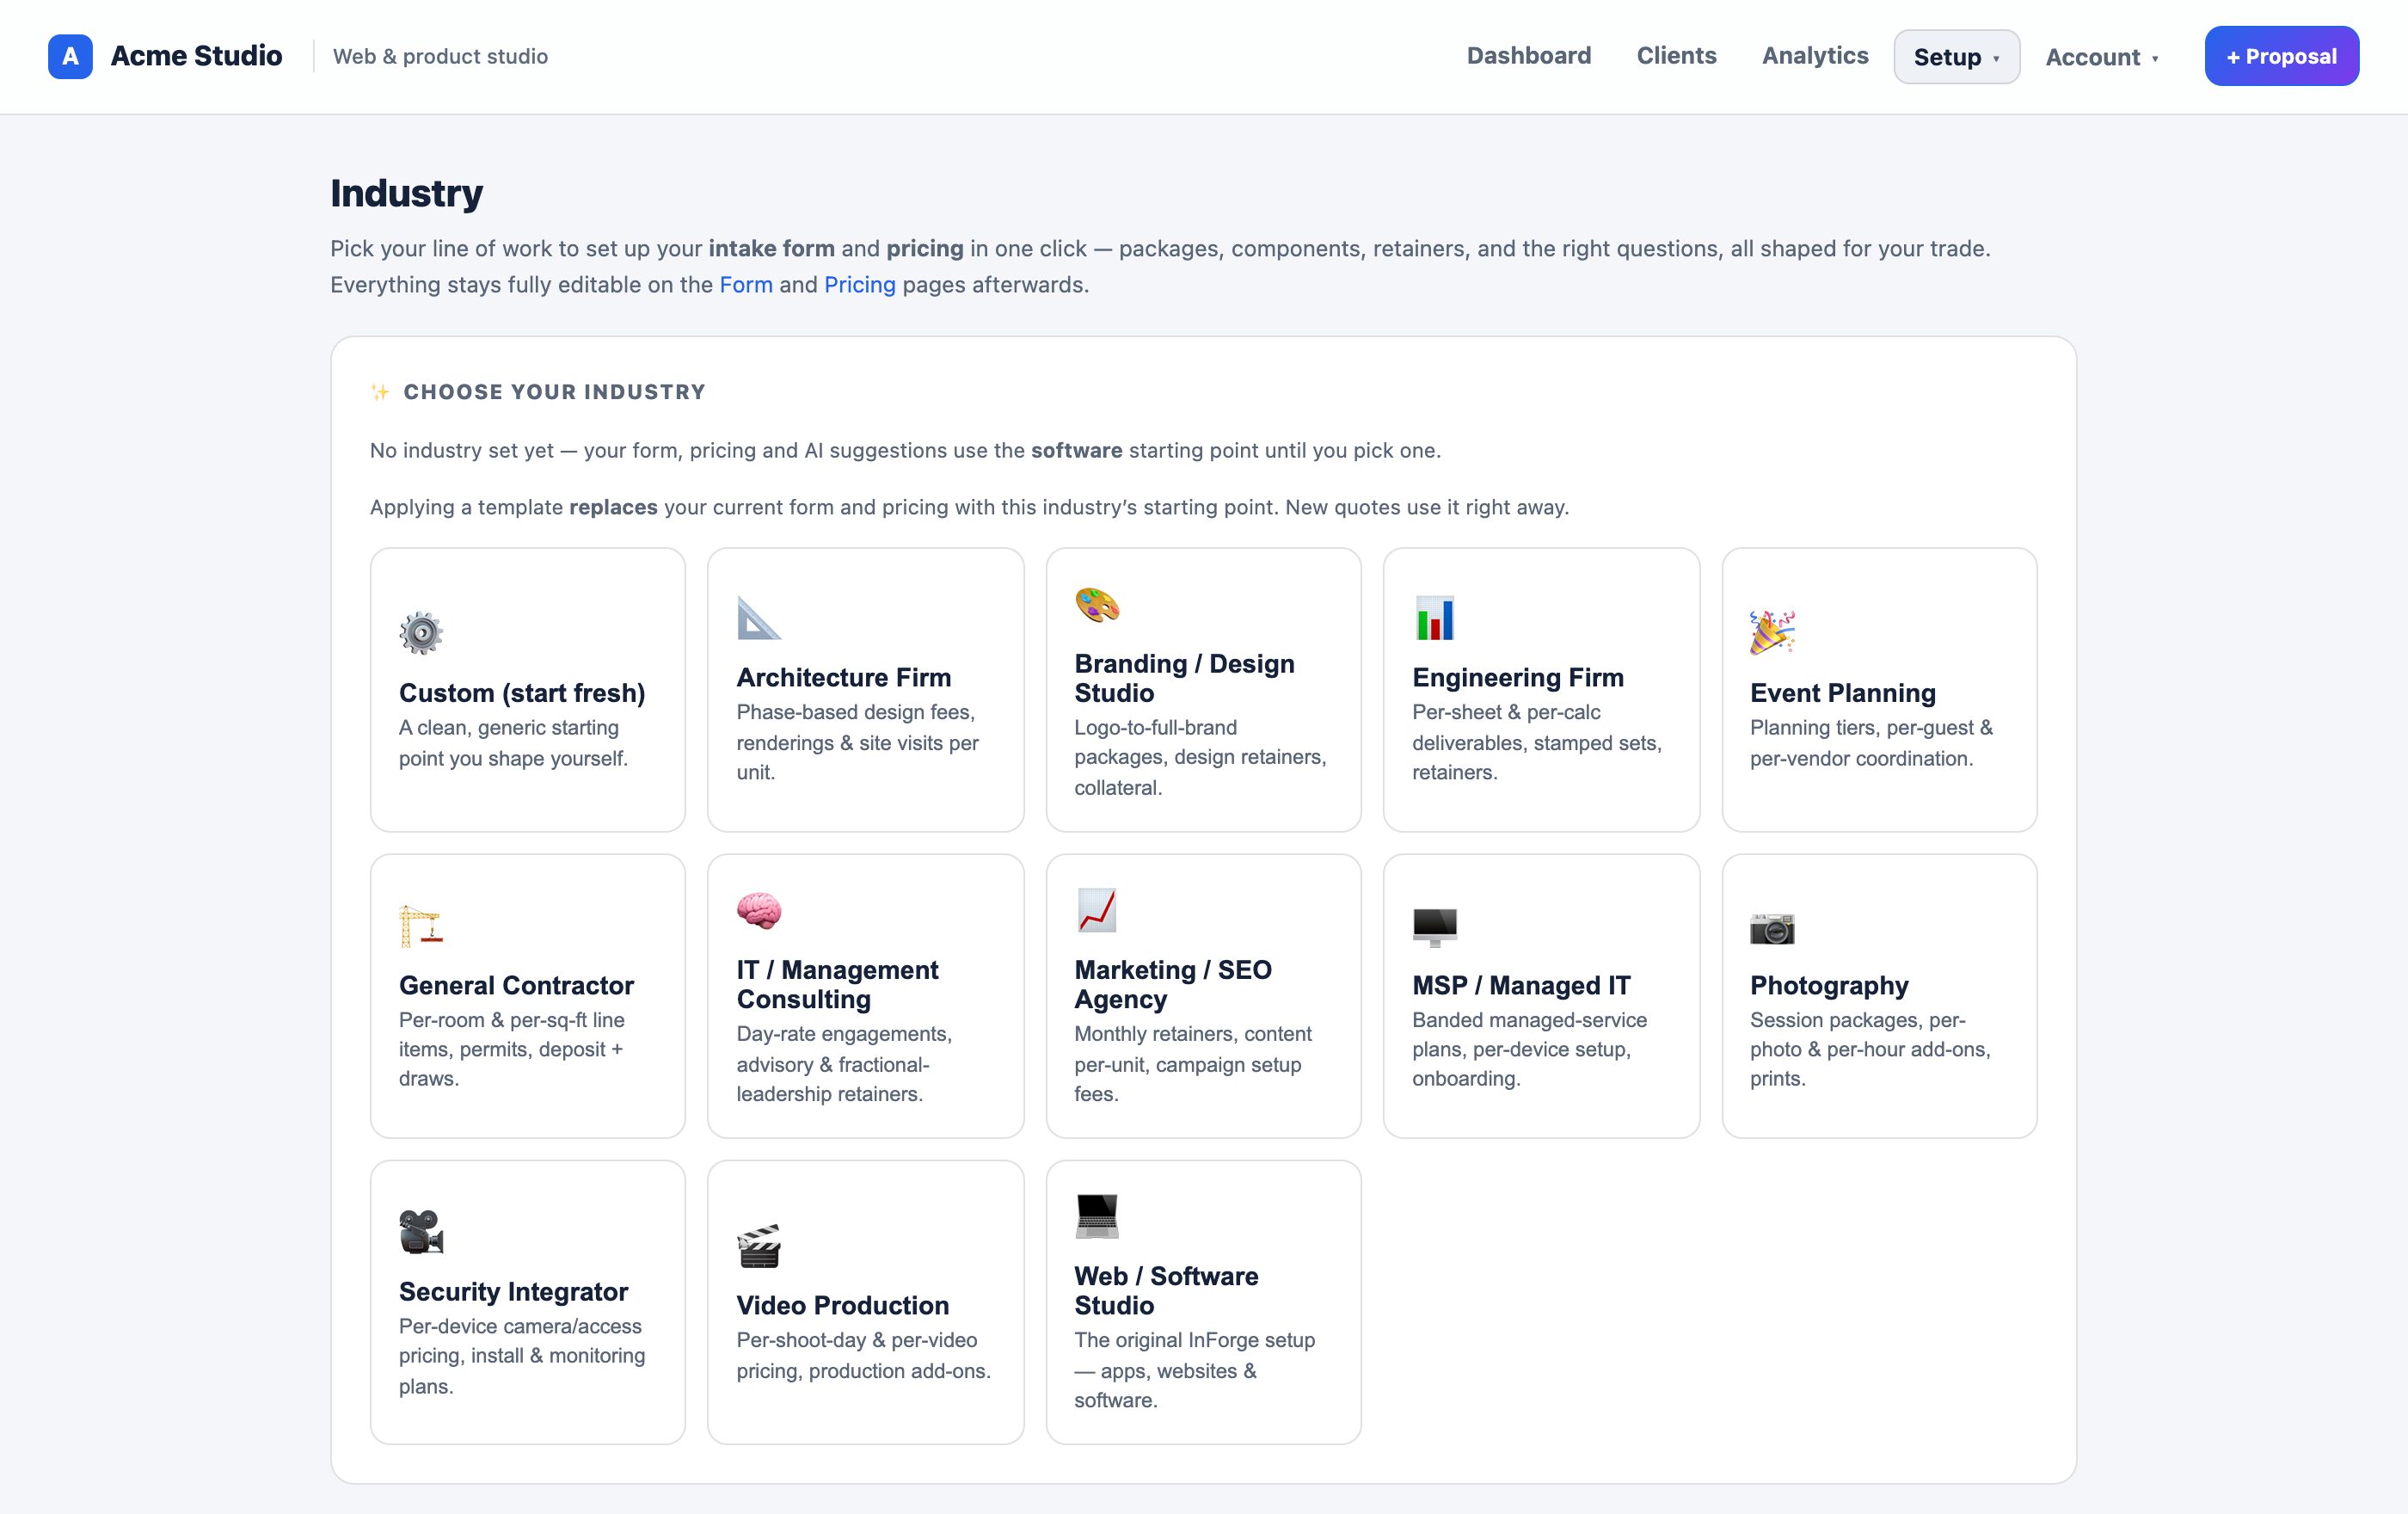The width and height of the screenshot is (2408, 1514).
Task: Open the Setup dropdown menu
Action: tap(1956, 57)
